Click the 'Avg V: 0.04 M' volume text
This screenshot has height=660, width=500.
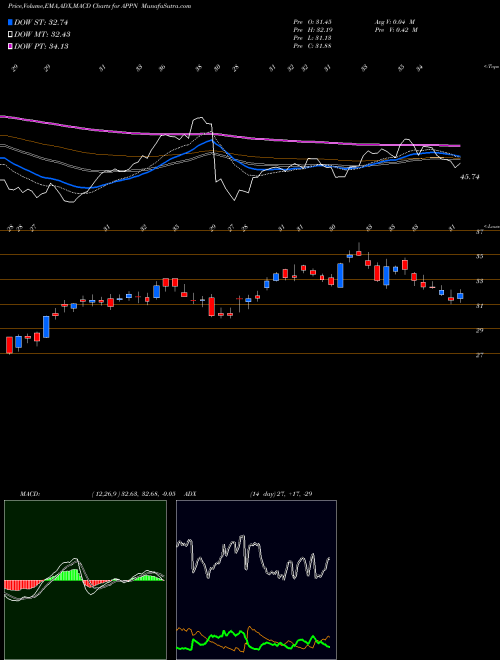tap(395, 22)
